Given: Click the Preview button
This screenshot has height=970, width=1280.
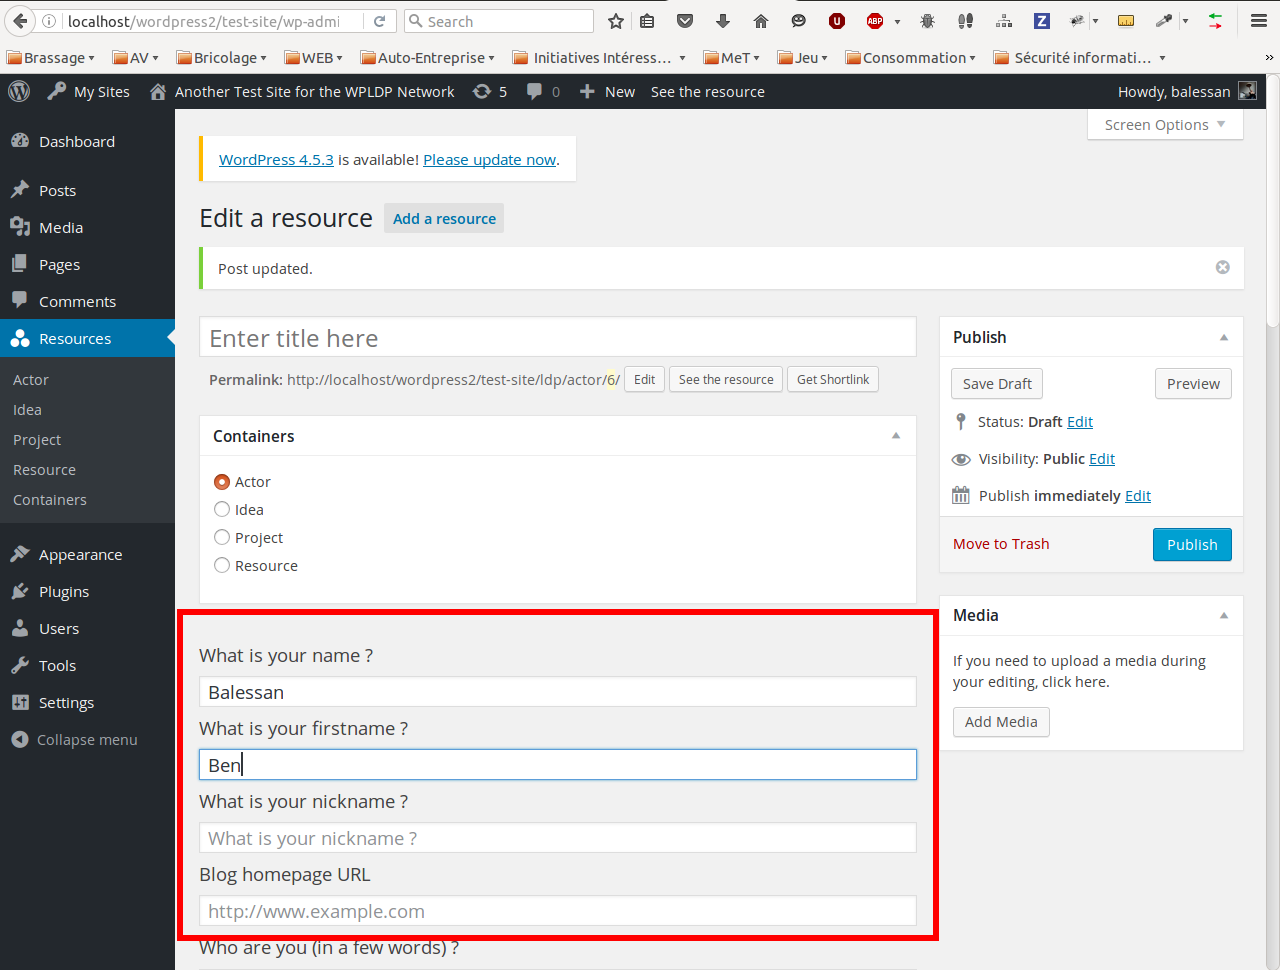Looking at the screenshot, I should (x=1193, y=383).
